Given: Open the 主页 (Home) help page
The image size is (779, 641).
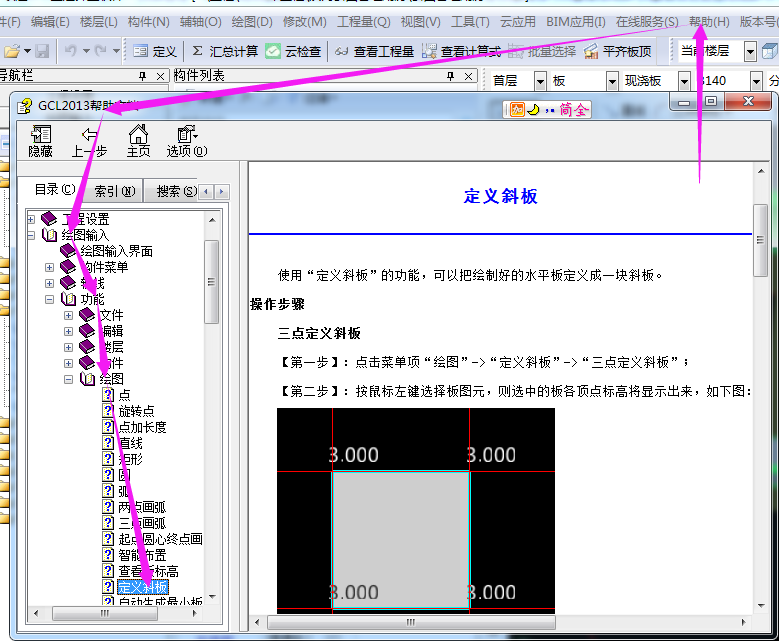Looking at the screenshot, I should click(138, 141).
